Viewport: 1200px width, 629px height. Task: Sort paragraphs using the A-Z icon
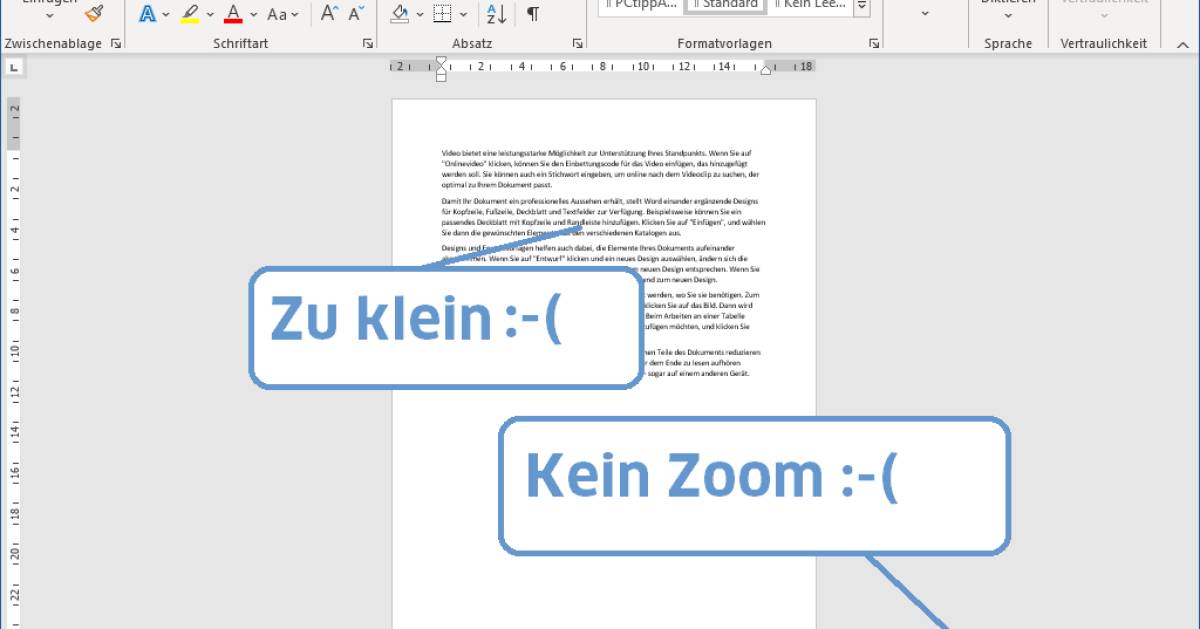point(494,14)
